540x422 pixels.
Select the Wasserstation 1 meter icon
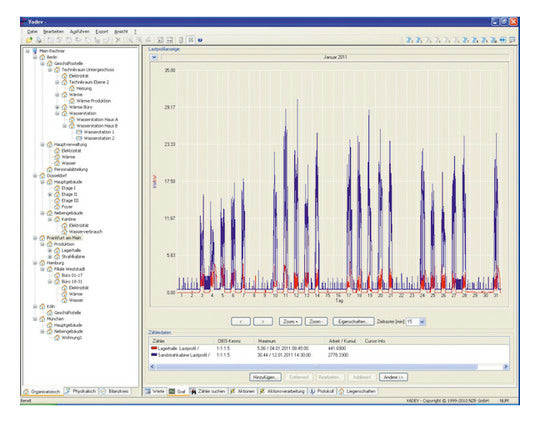coord(79,132)
